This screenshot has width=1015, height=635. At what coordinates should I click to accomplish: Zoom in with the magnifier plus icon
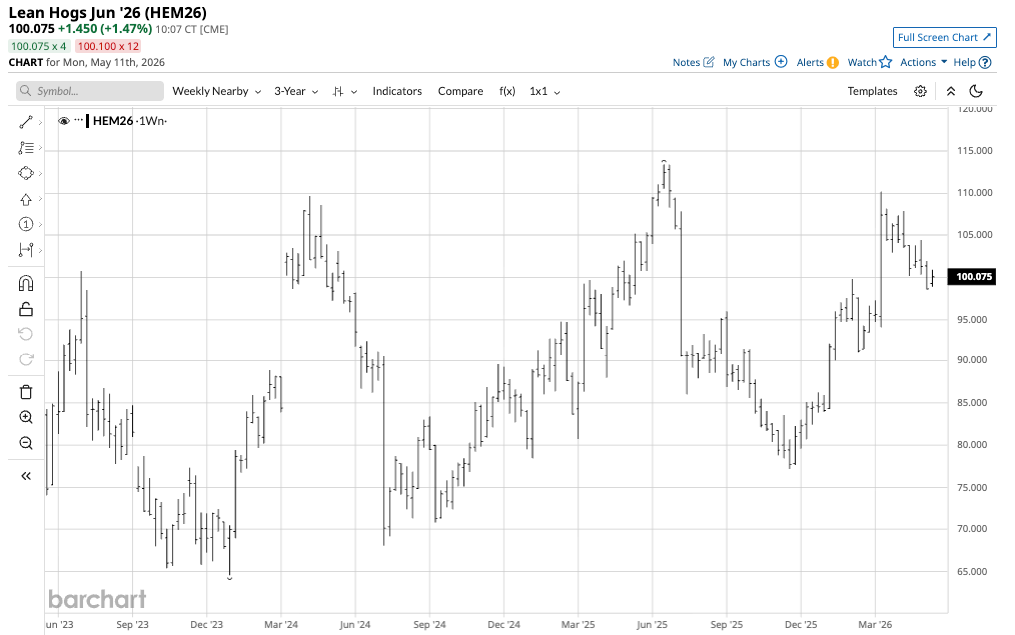[x=26, y=418]
